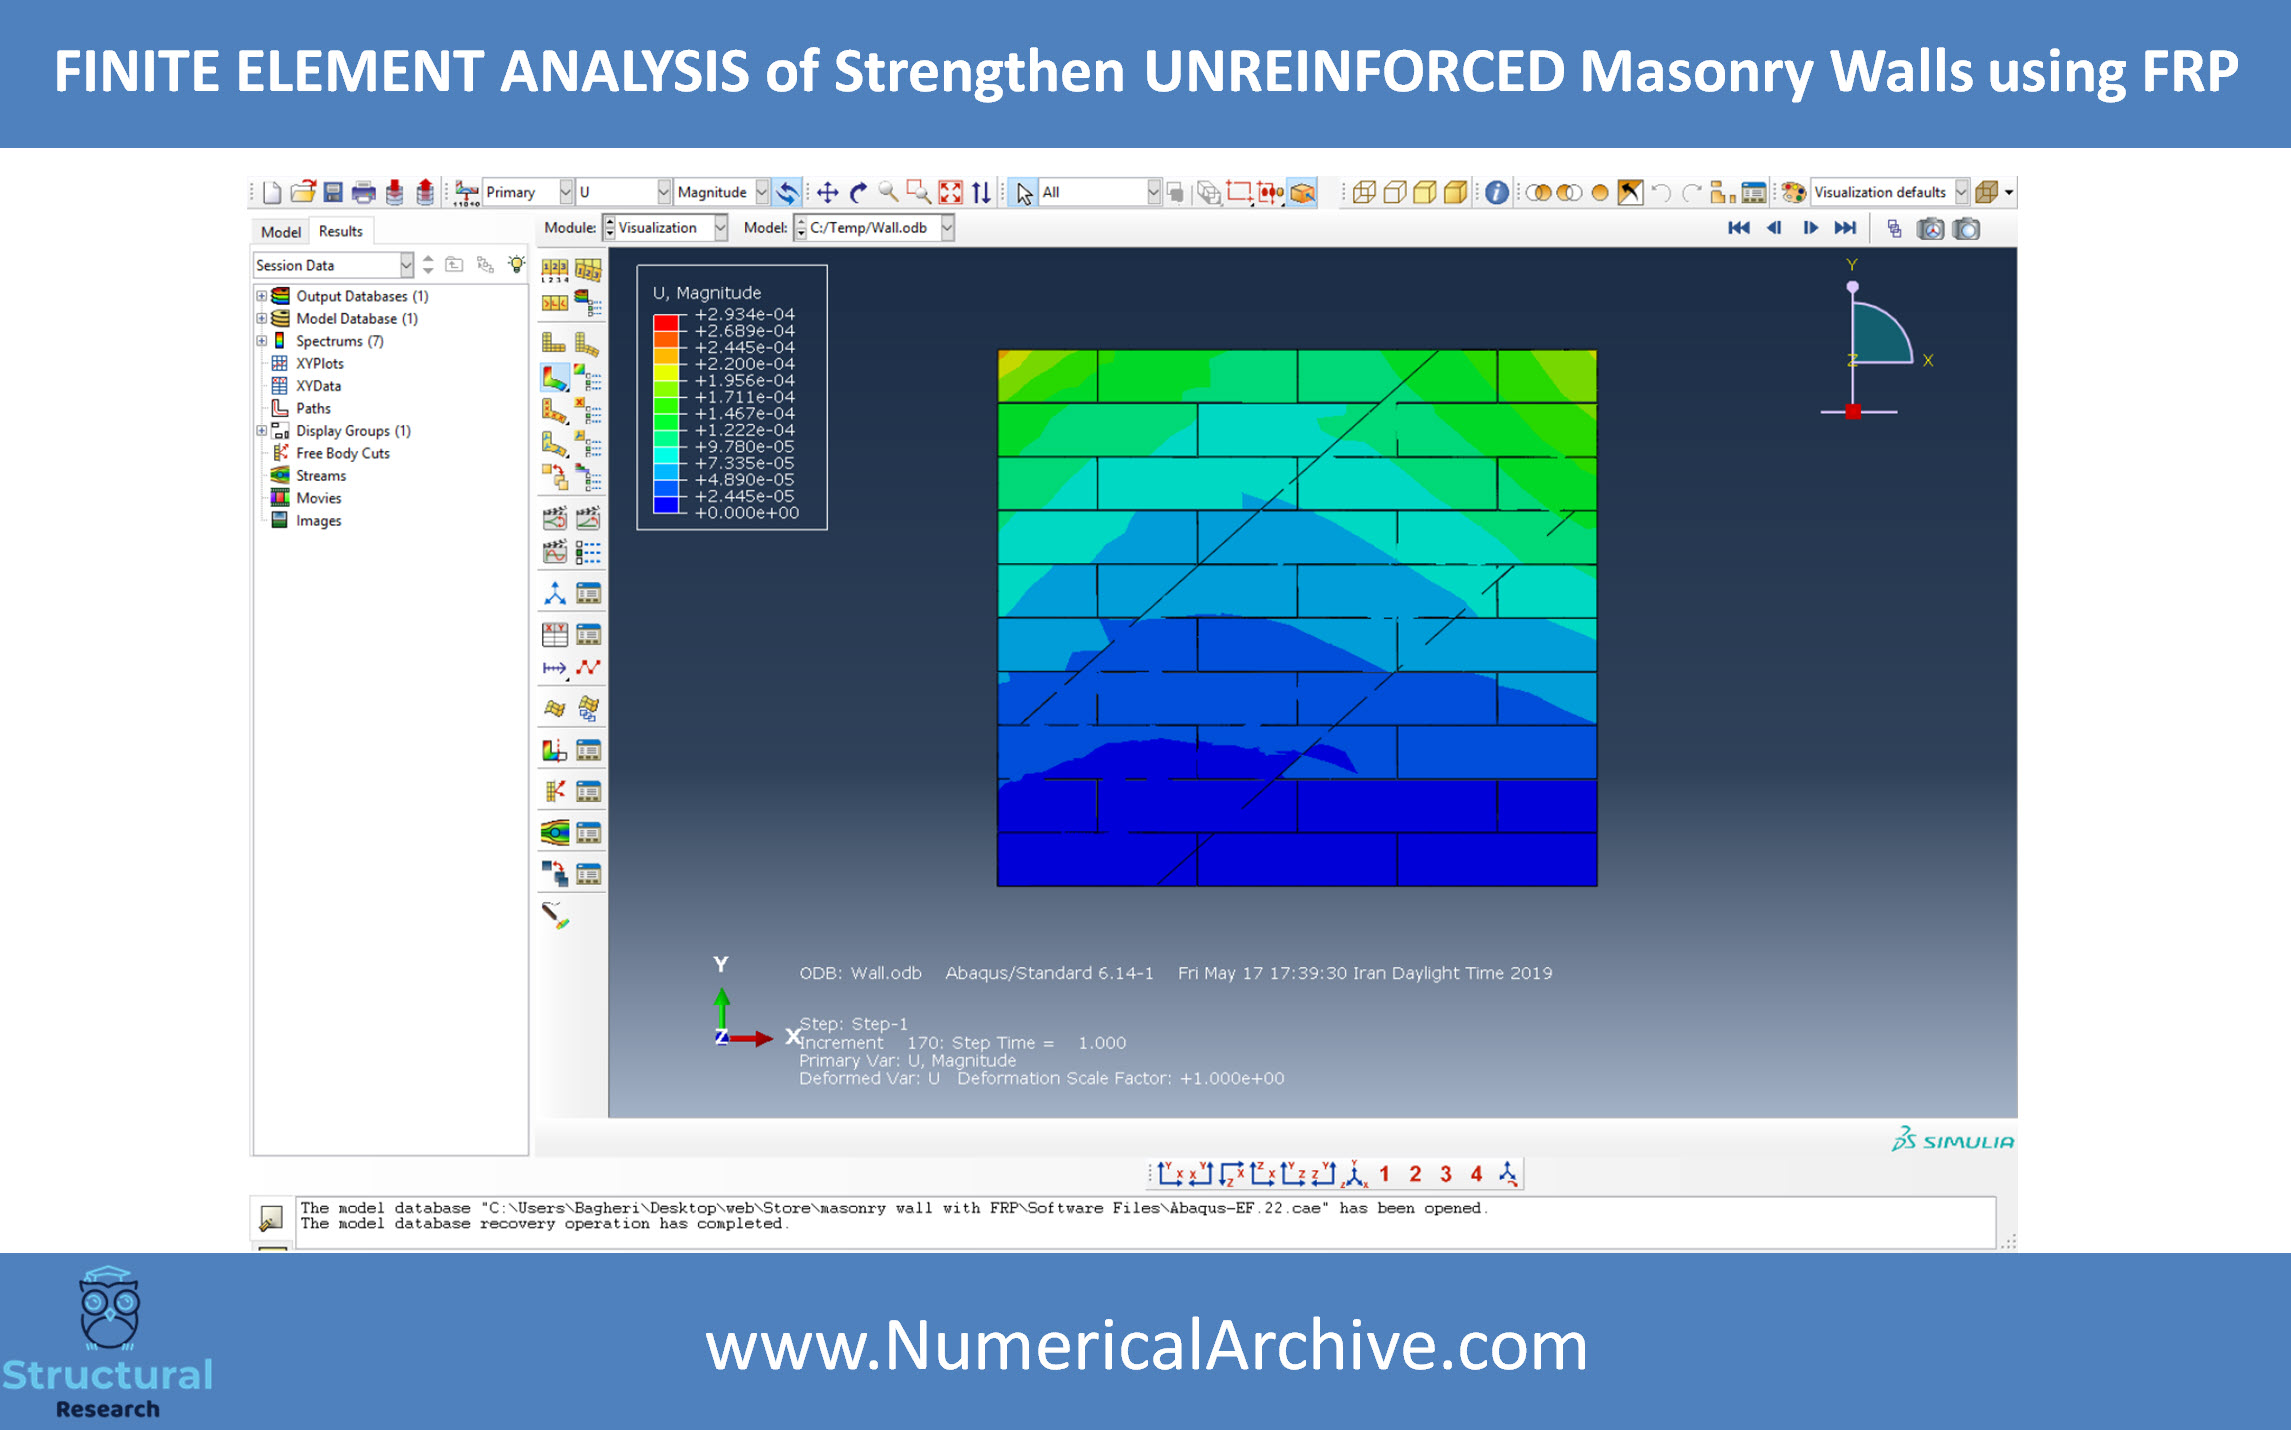Click Animate: Scale Factor icon
This screenshot has height=1430, width=2291.
(554, 518)
